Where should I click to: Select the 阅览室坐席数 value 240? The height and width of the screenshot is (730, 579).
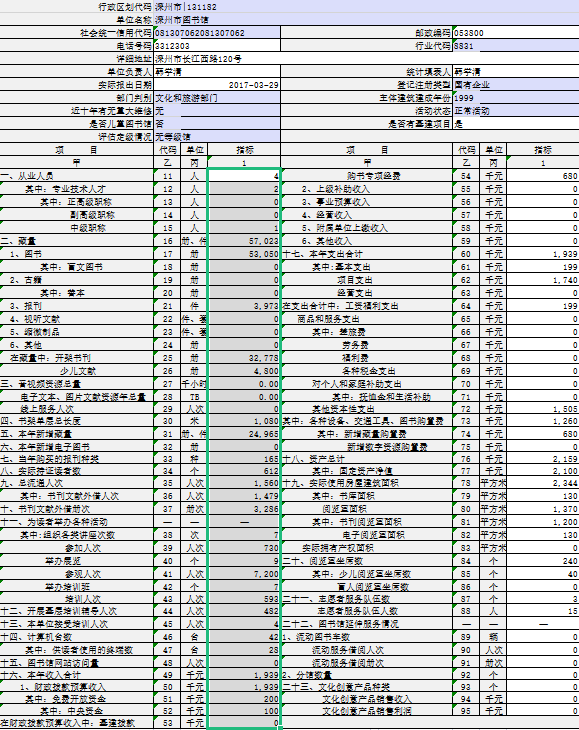click(x=543, y=561)
